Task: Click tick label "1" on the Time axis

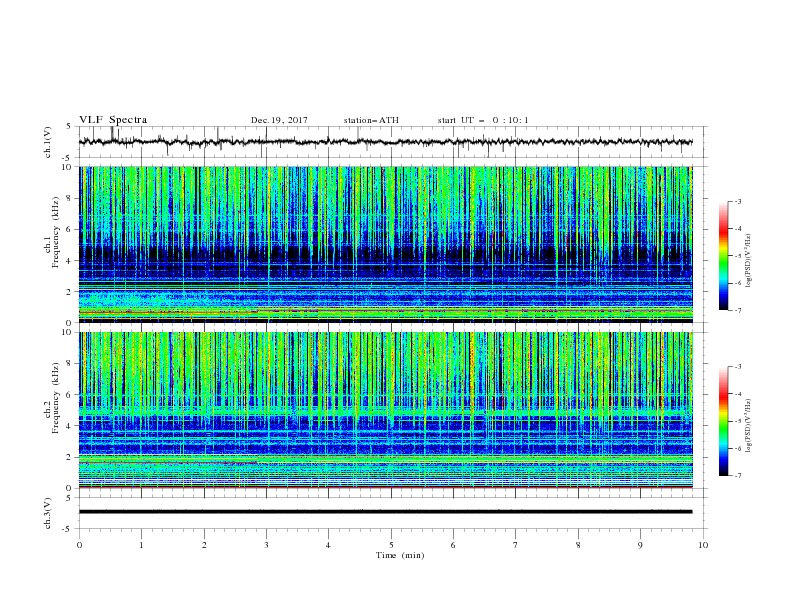Action: click(x=142, y=545)
